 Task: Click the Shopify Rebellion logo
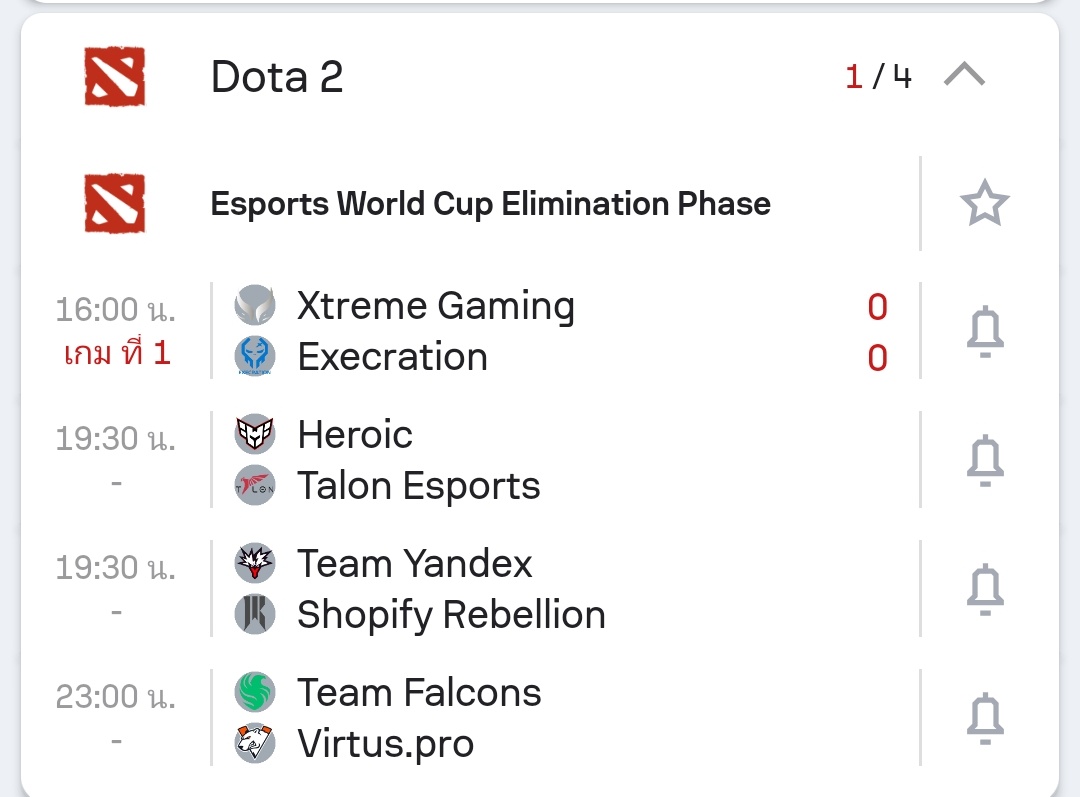[255, 614]
